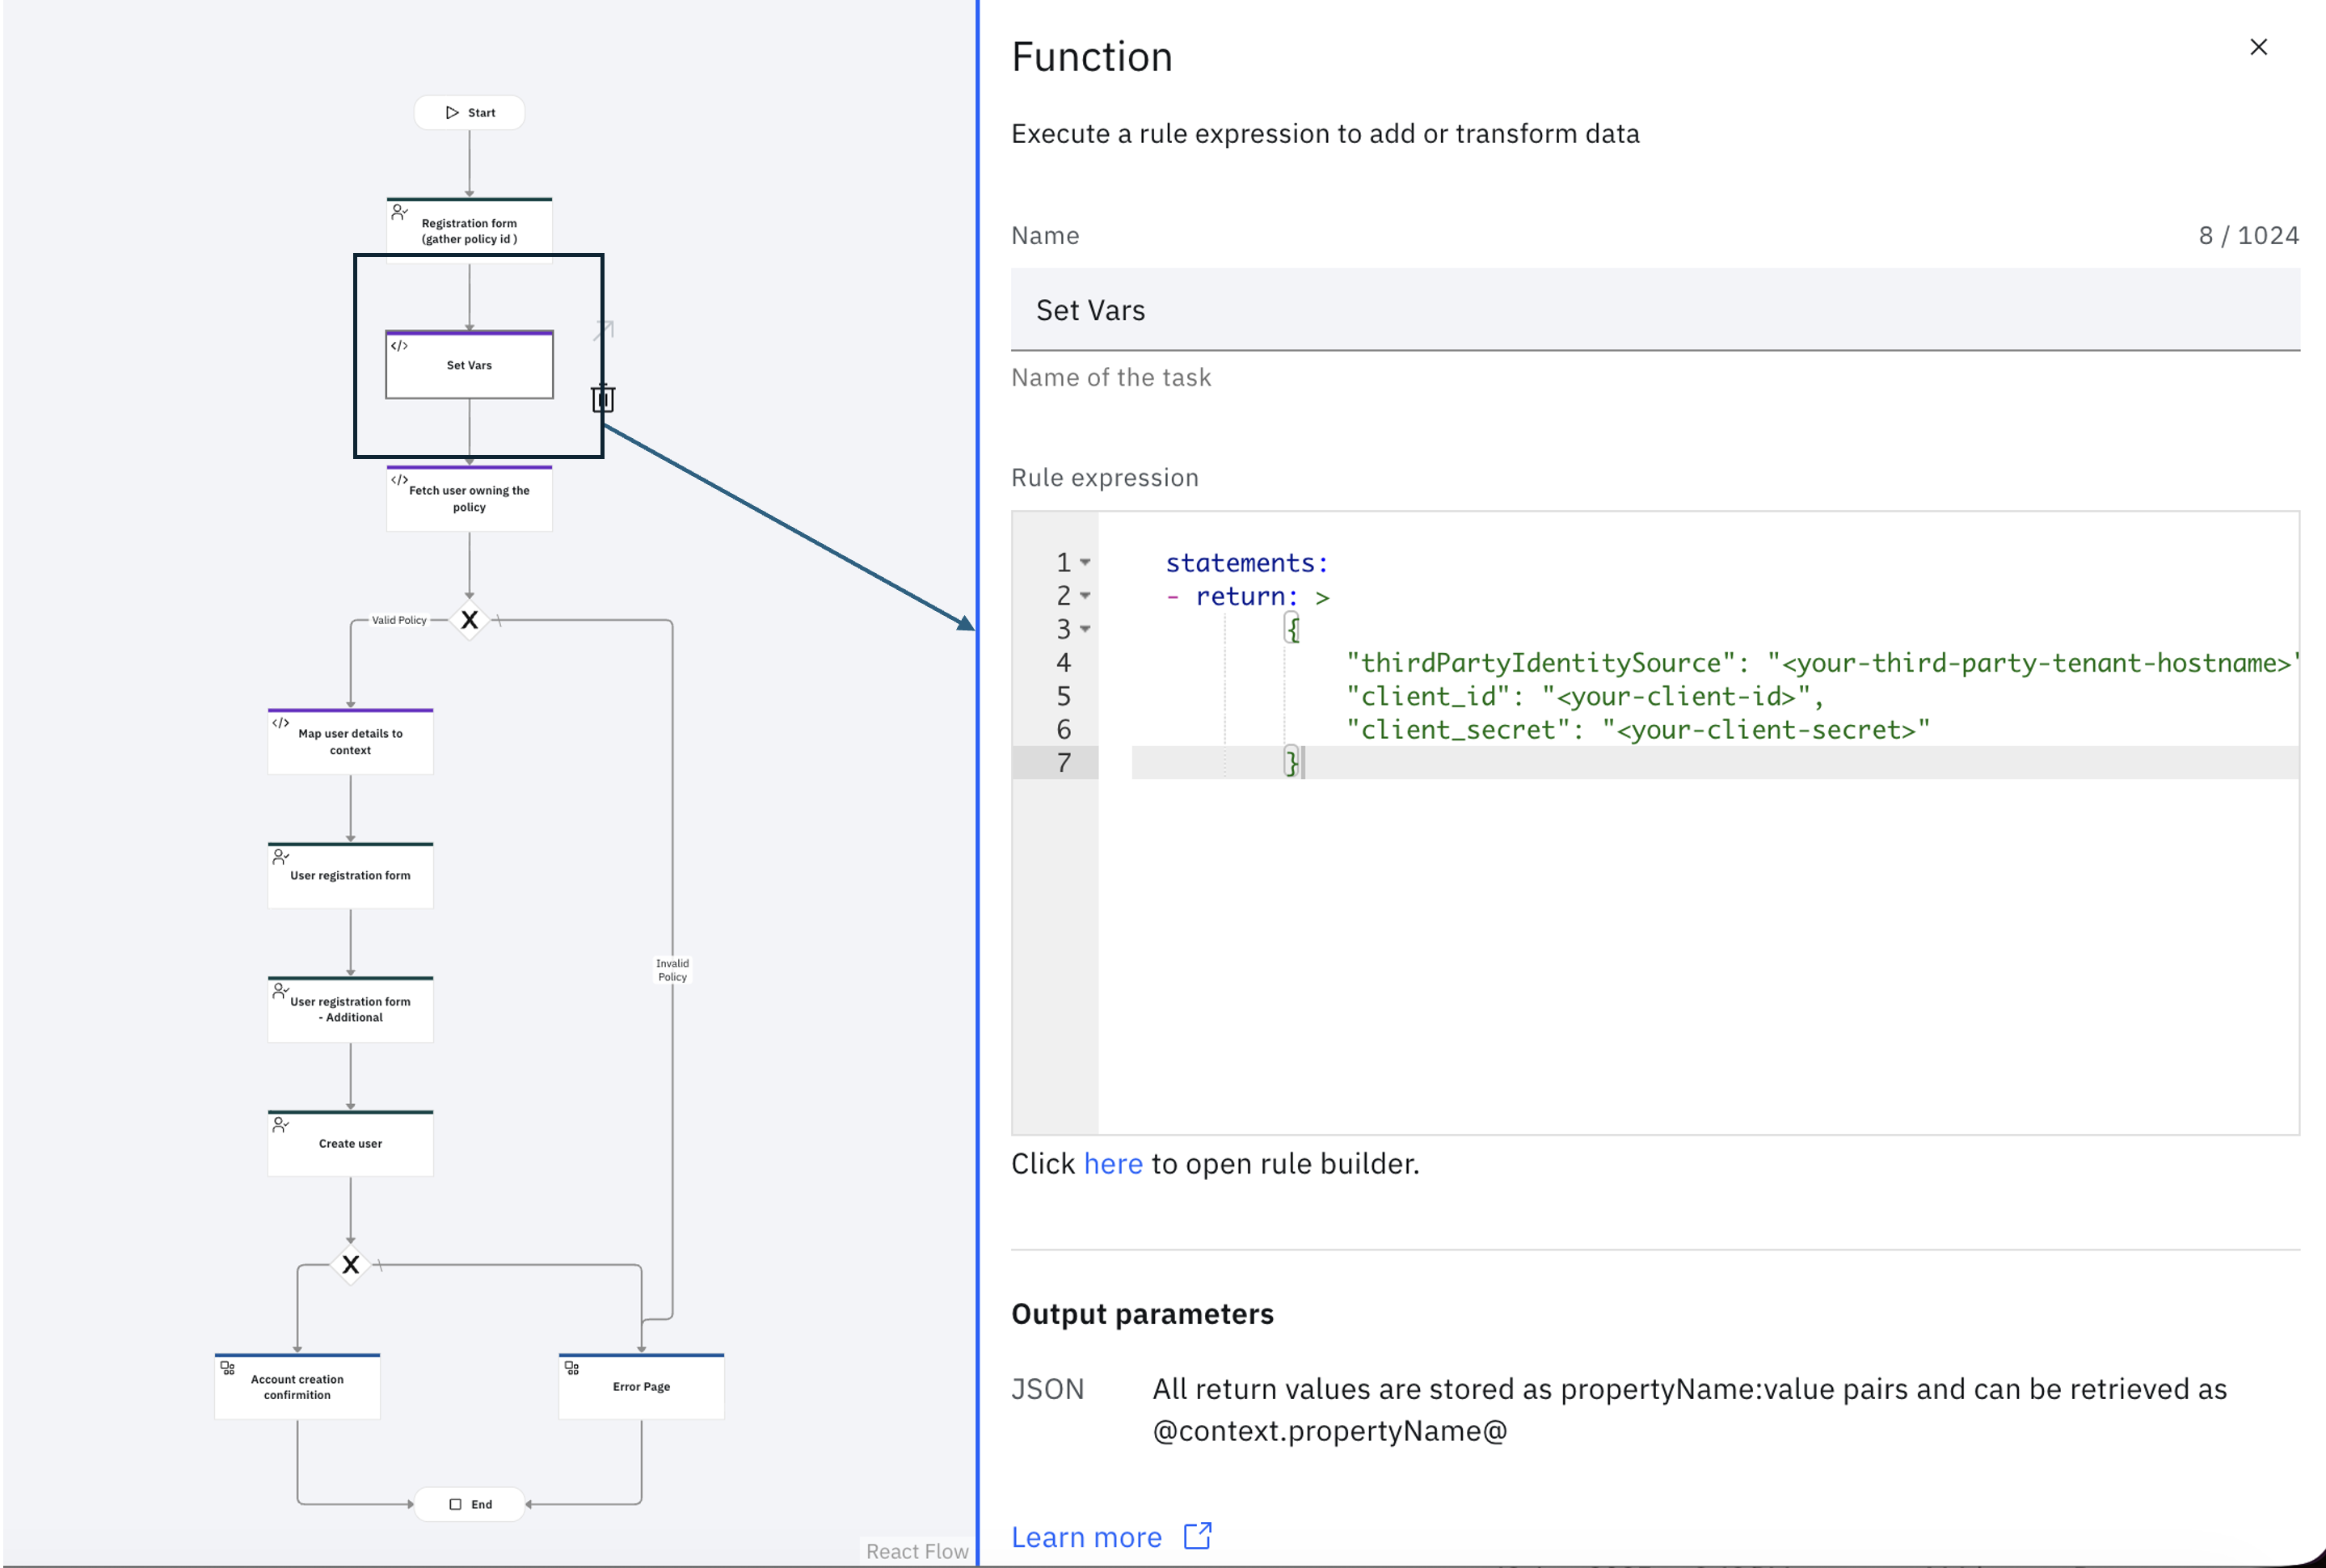
Task: Click the Invalid Policy edge label
Action: coord(672,970)
